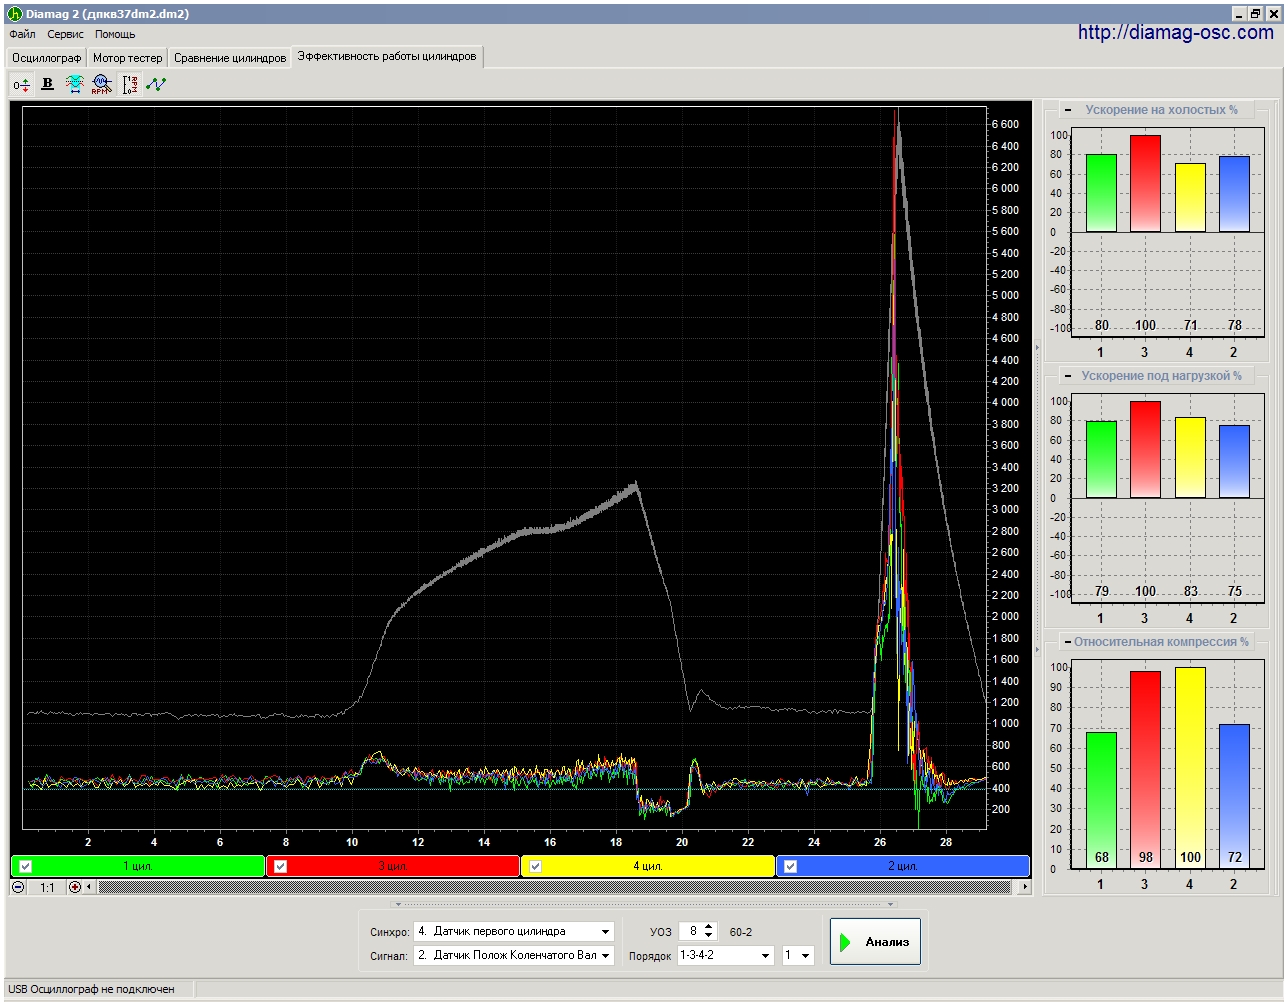Click the zero level offset toolbar icon

[21, 85]
